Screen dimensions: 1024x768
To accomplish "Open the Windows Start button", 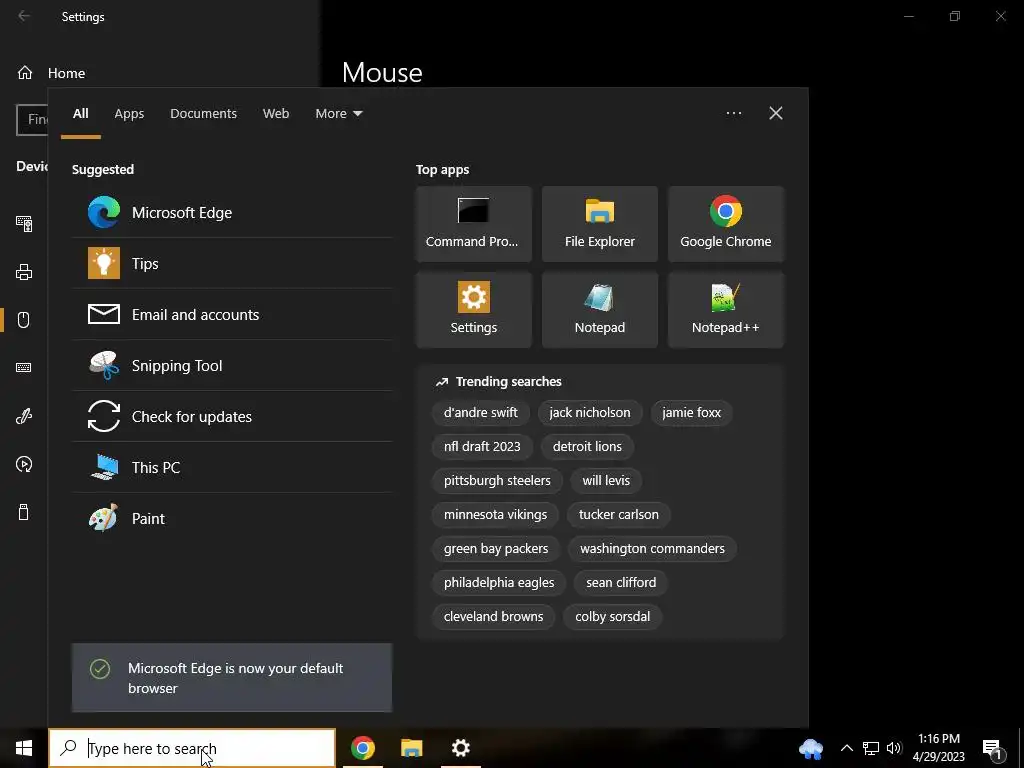I will 24,748.
